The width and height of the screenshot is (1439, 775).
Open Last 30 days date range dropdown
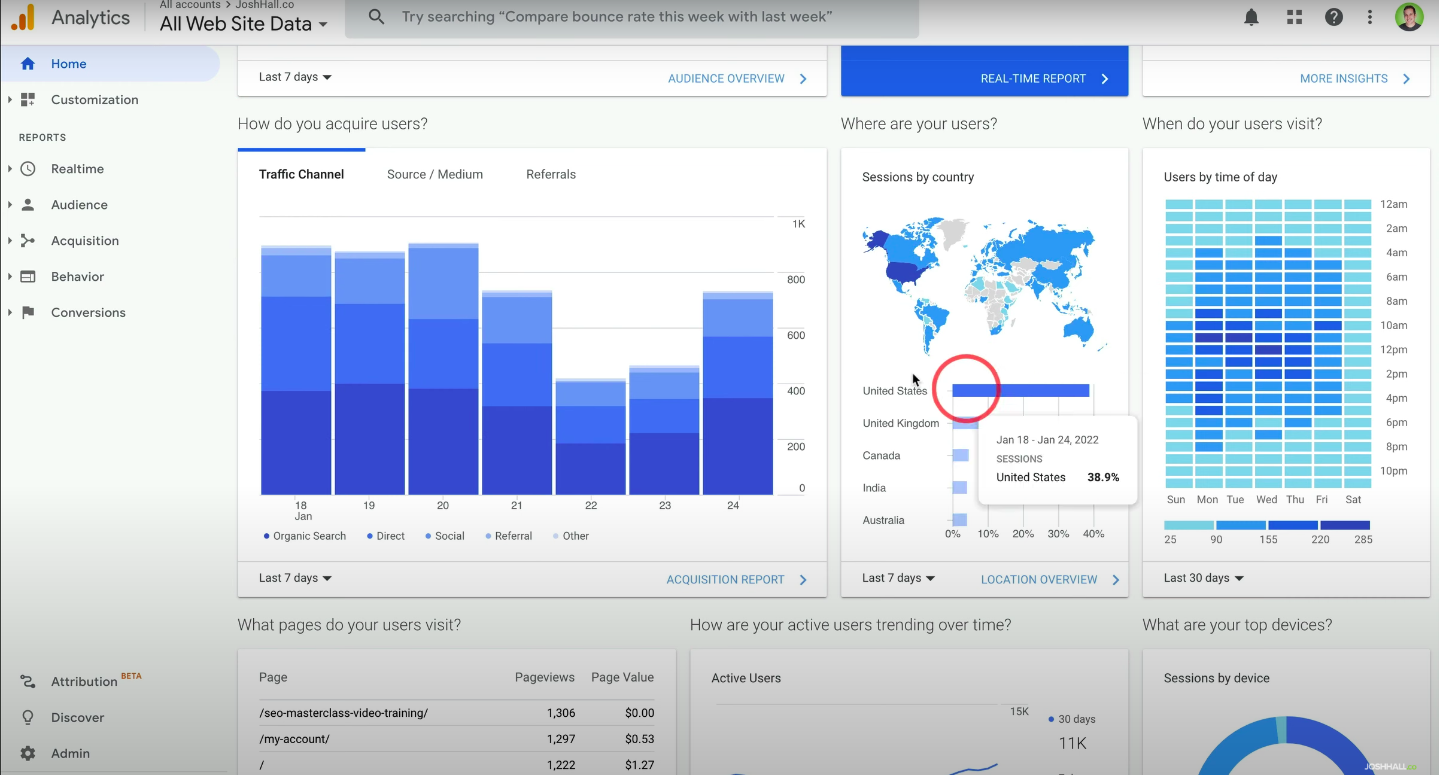tap(1204, 578)
